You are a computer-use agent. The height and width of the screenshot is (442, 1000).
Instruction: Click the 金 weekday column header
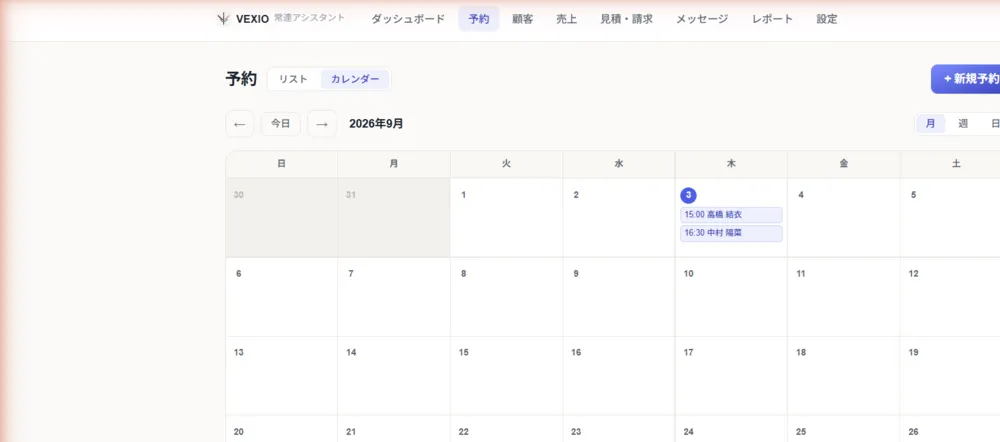844,164
